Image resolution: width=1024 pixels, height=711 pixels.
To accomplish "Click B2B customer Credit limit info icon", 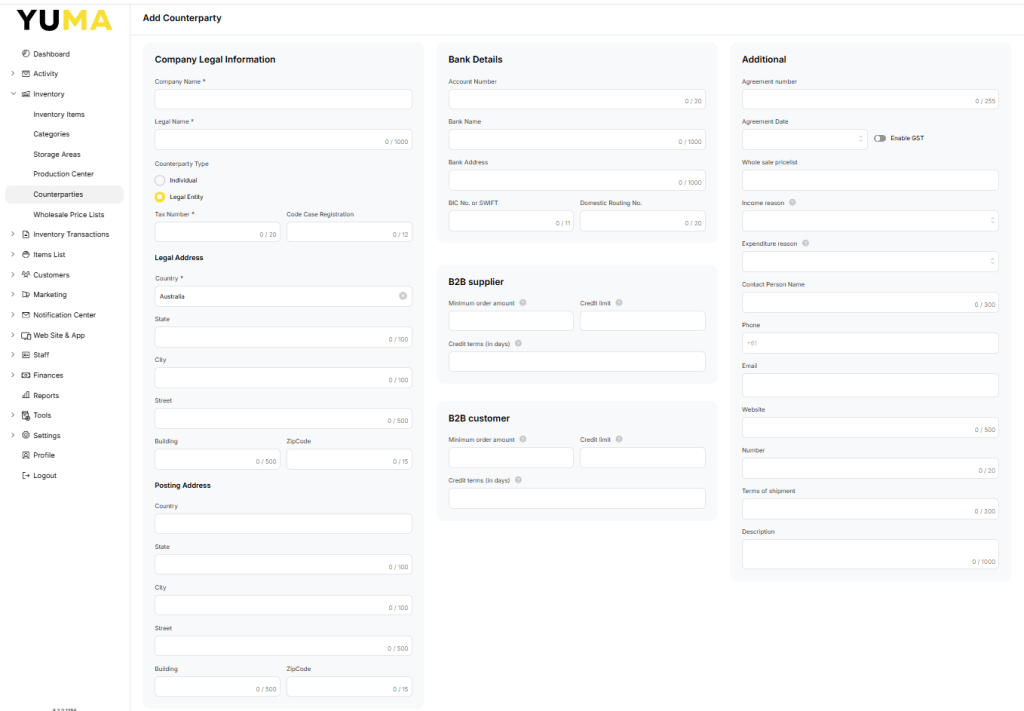I will pyautogui.click(x=619, y=439).
